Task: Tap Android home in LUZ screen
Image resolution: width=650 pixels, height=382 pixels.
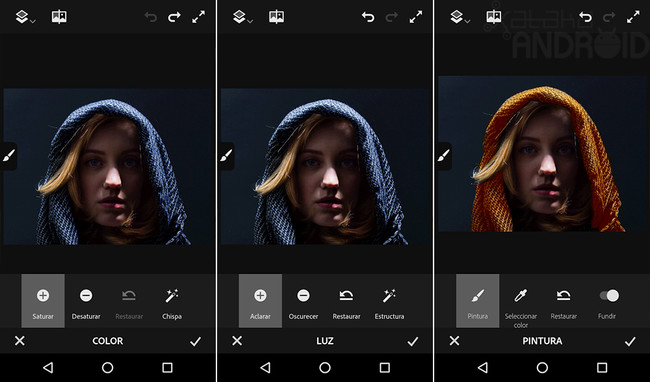Action: click(x=325, y=367)
